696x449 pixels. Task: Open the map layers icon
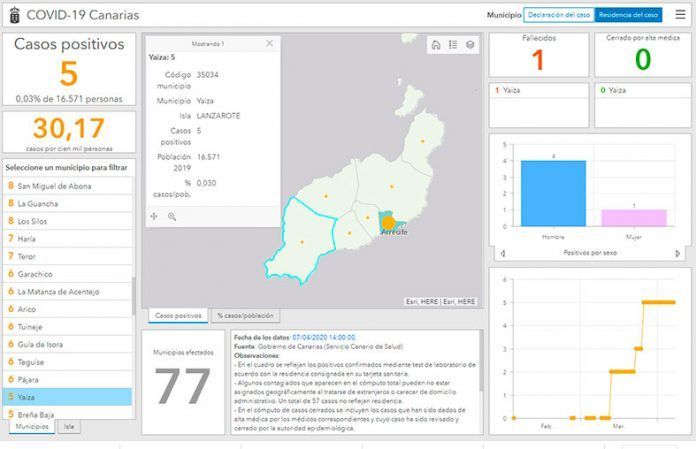click(x=470, y=45)
